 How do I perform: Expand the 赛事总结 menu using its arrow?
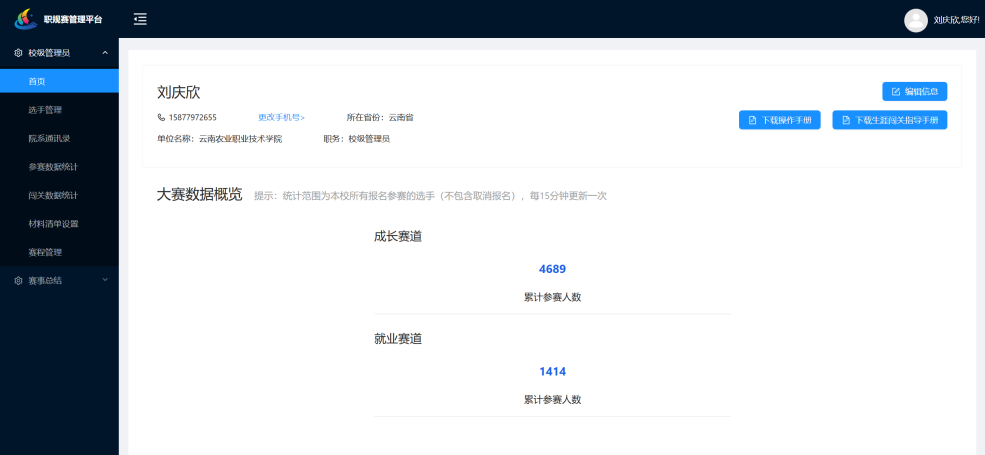pos(105,281)
